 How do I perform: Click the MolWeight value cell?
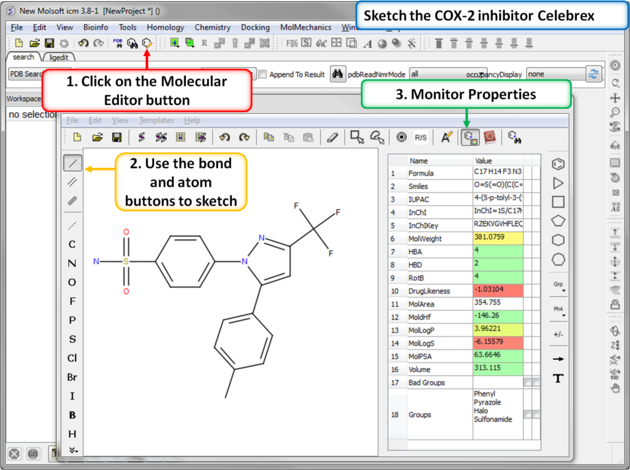pyautogui.click(x=497, y=238)
